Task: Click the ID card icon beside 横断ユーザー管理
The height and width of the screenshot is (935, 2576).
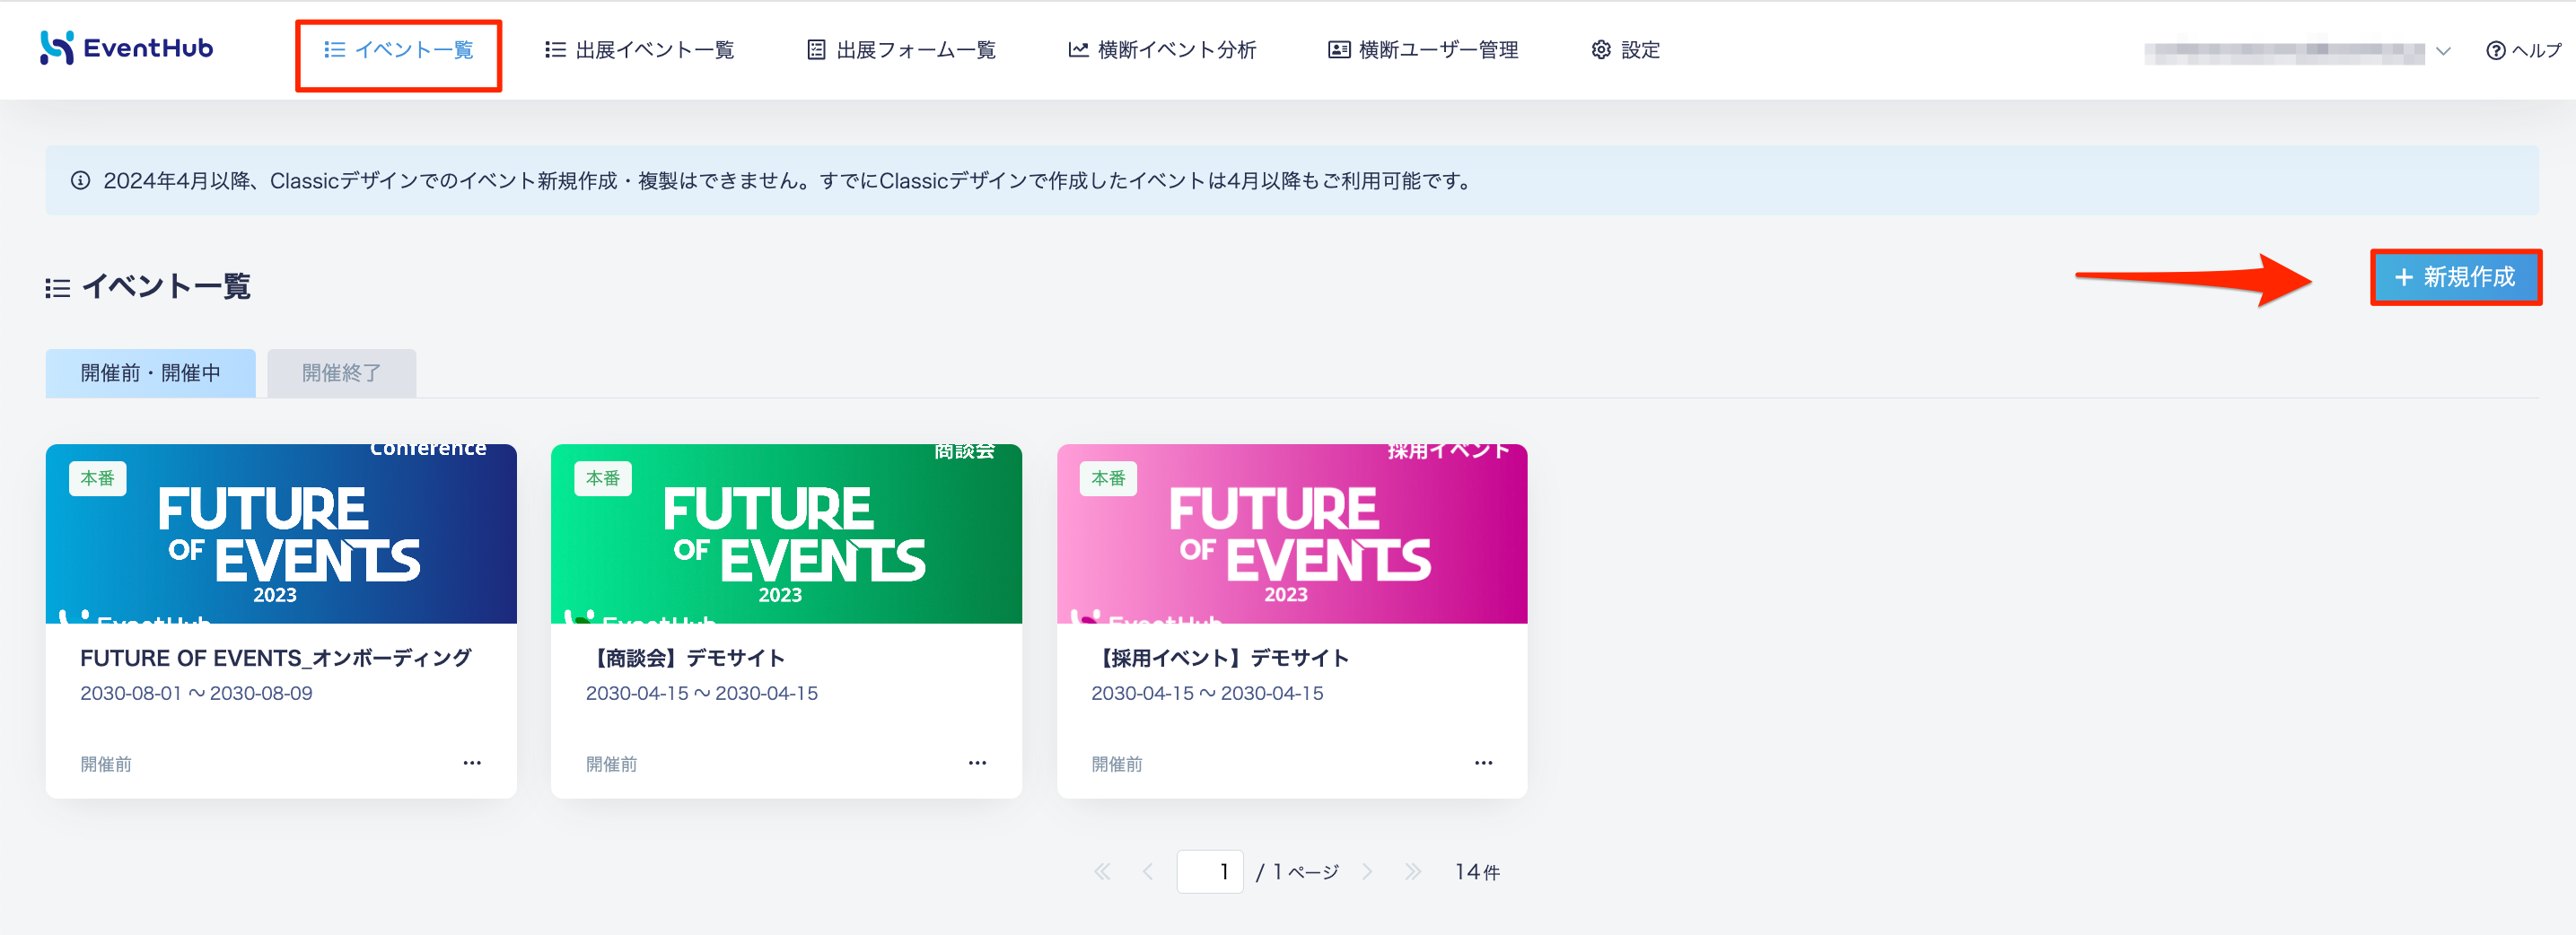Action: click(x=1339, y=50)
